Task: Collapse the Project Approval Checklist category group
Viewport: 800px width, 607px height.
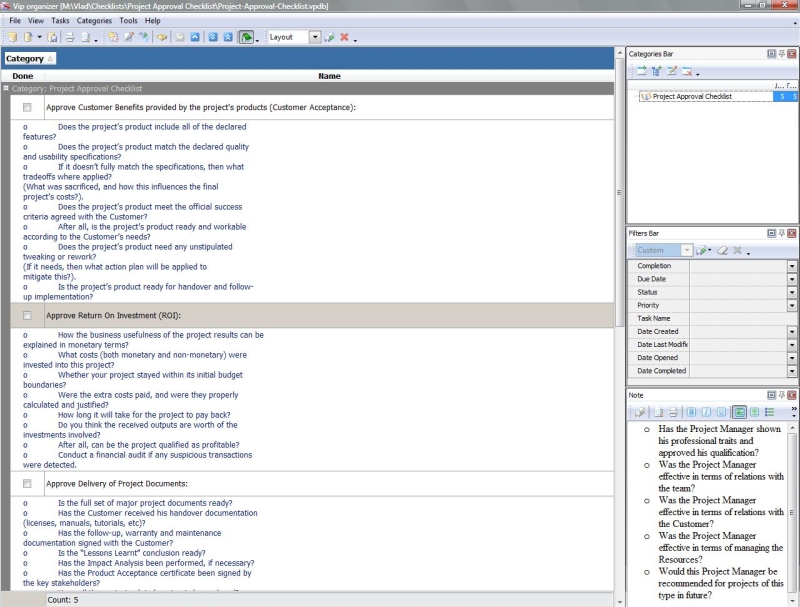Action: pyautogui.click(x=7, y=88)
